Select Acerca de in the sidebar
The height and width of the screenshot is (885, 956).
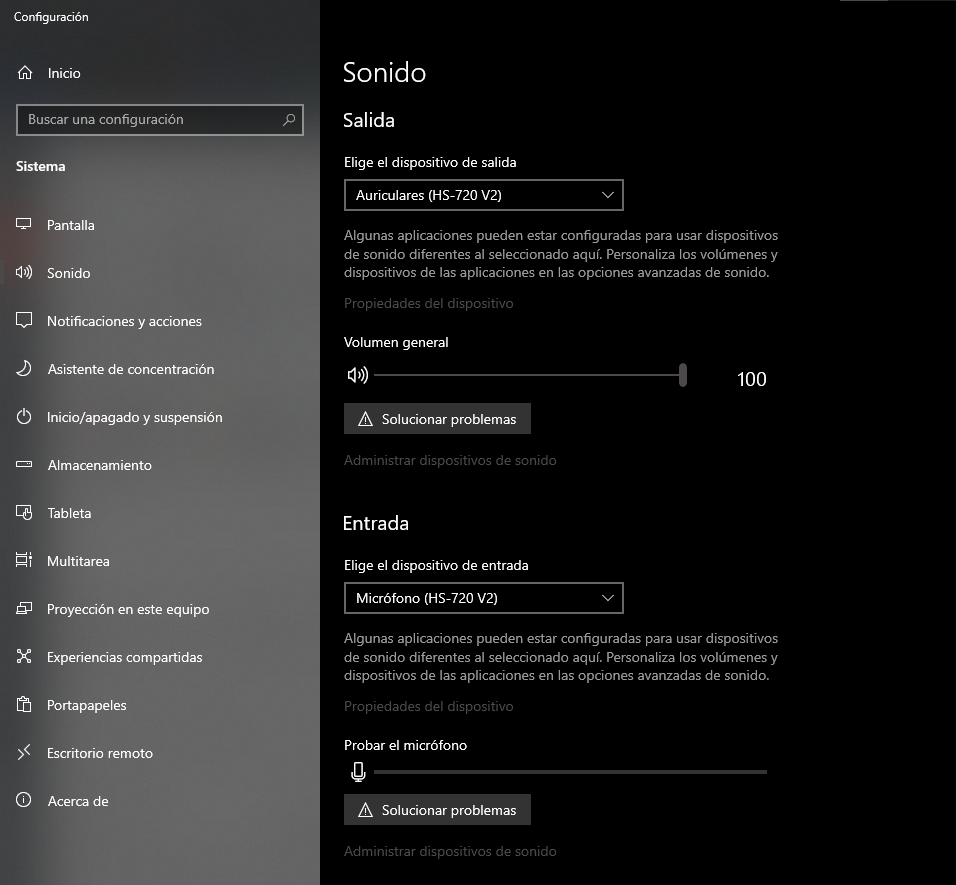[x=77, y=801]
